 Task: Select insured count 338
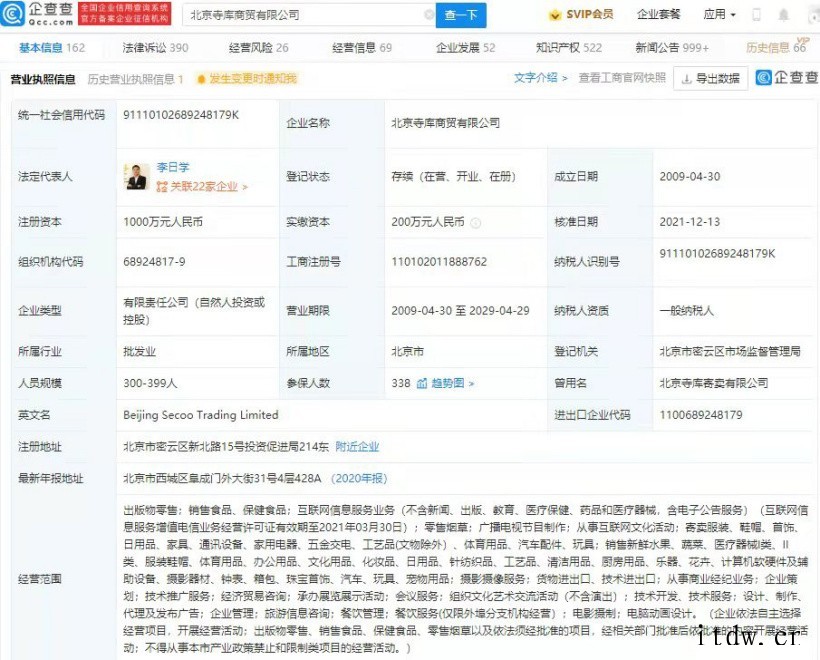(401, 383)
